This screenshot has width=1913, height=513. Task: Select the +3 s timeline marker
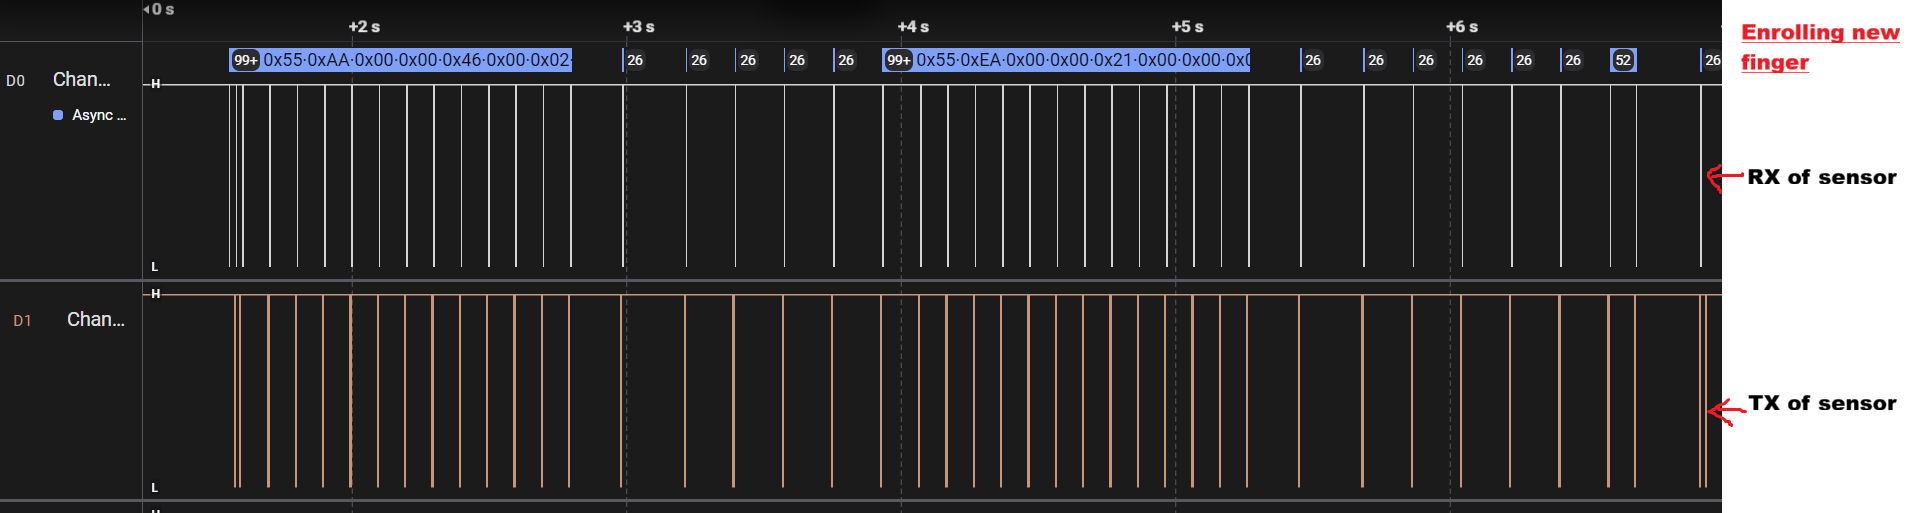(638, 27)
